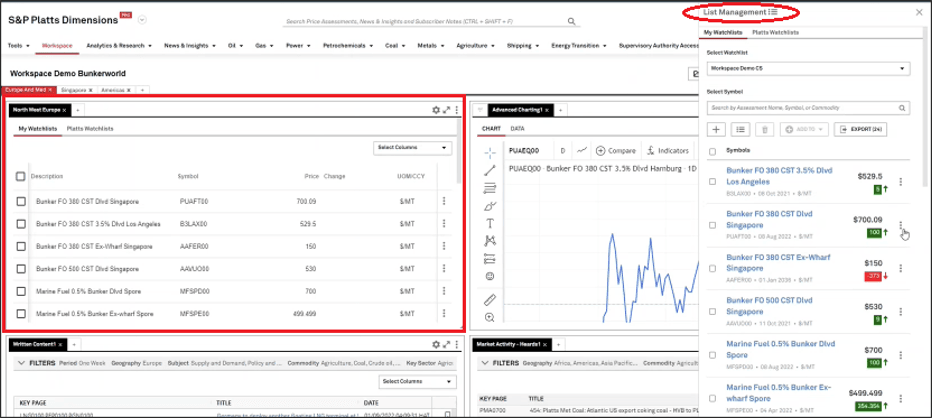Image resolution: width=932 pixels, height=418 pixels.
Task: Switch to the Singapore workspace tab
Action: click(x=75, y=90)
